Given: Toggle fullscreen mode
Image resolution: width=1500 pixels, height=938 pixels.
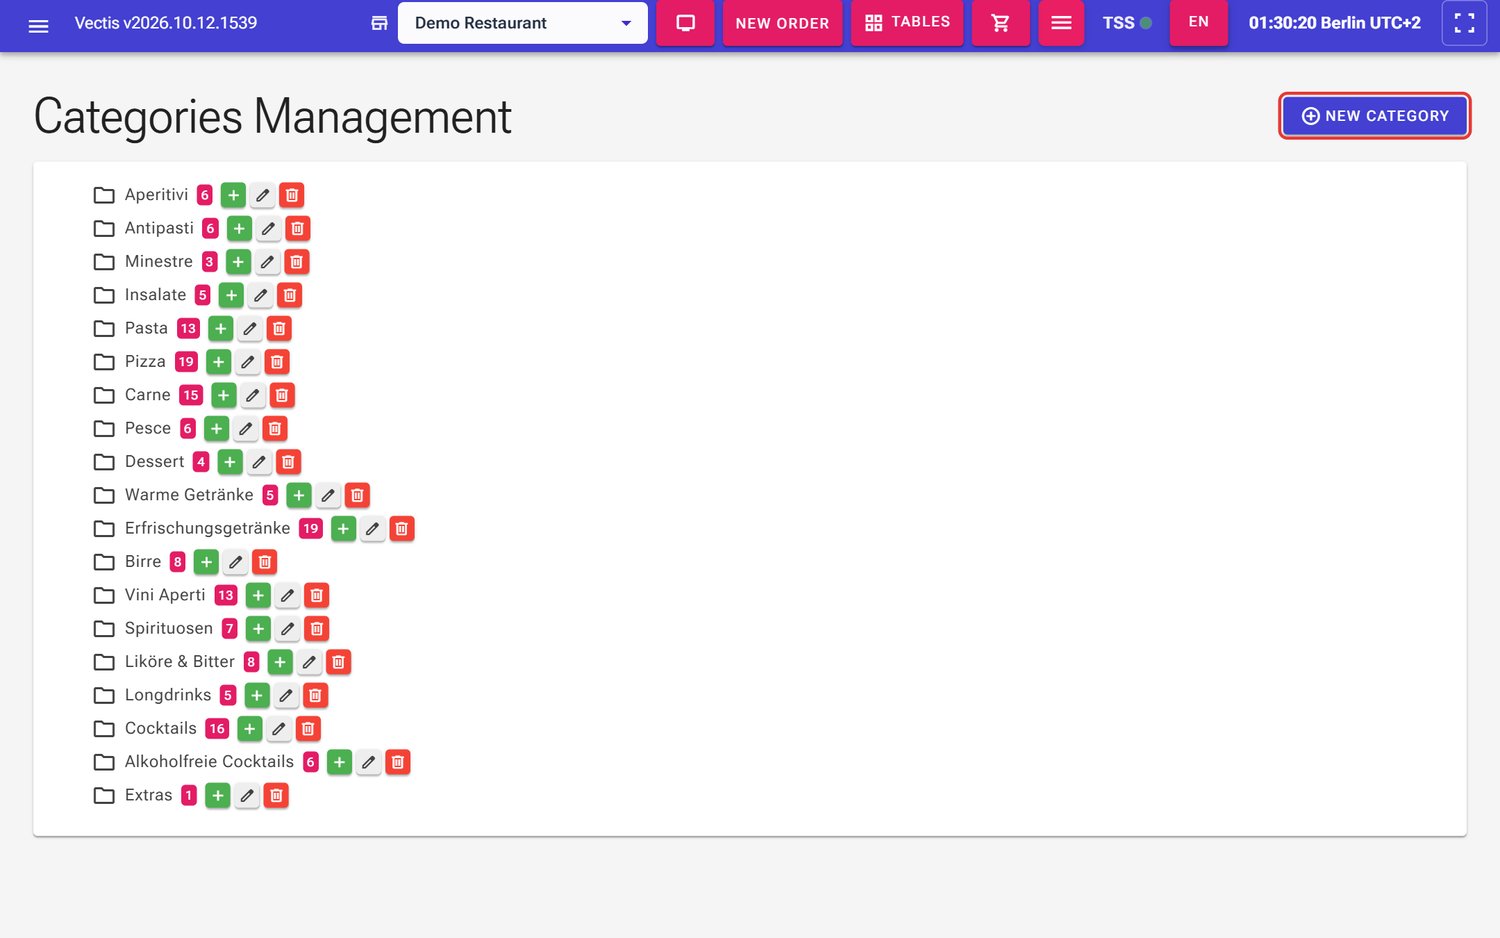Looking at the screenshot, I should pyautogui.click(x=1464, y=23).
